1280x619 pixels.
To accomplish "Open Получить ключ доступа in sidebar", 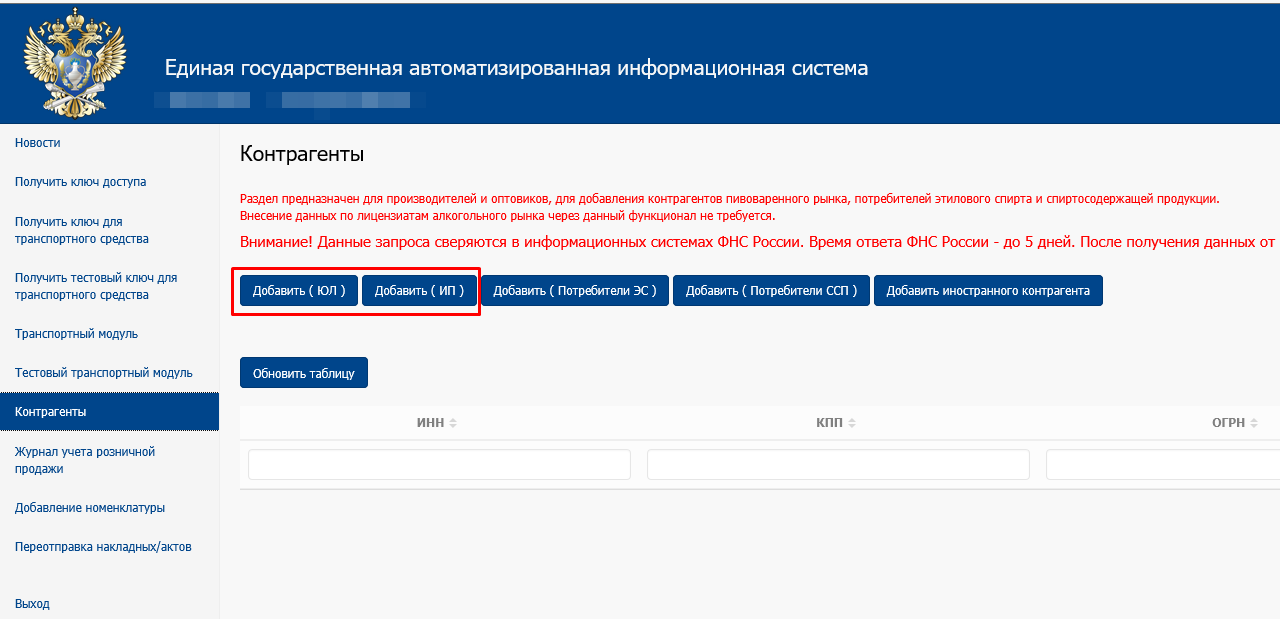I will tap(80, 182).
